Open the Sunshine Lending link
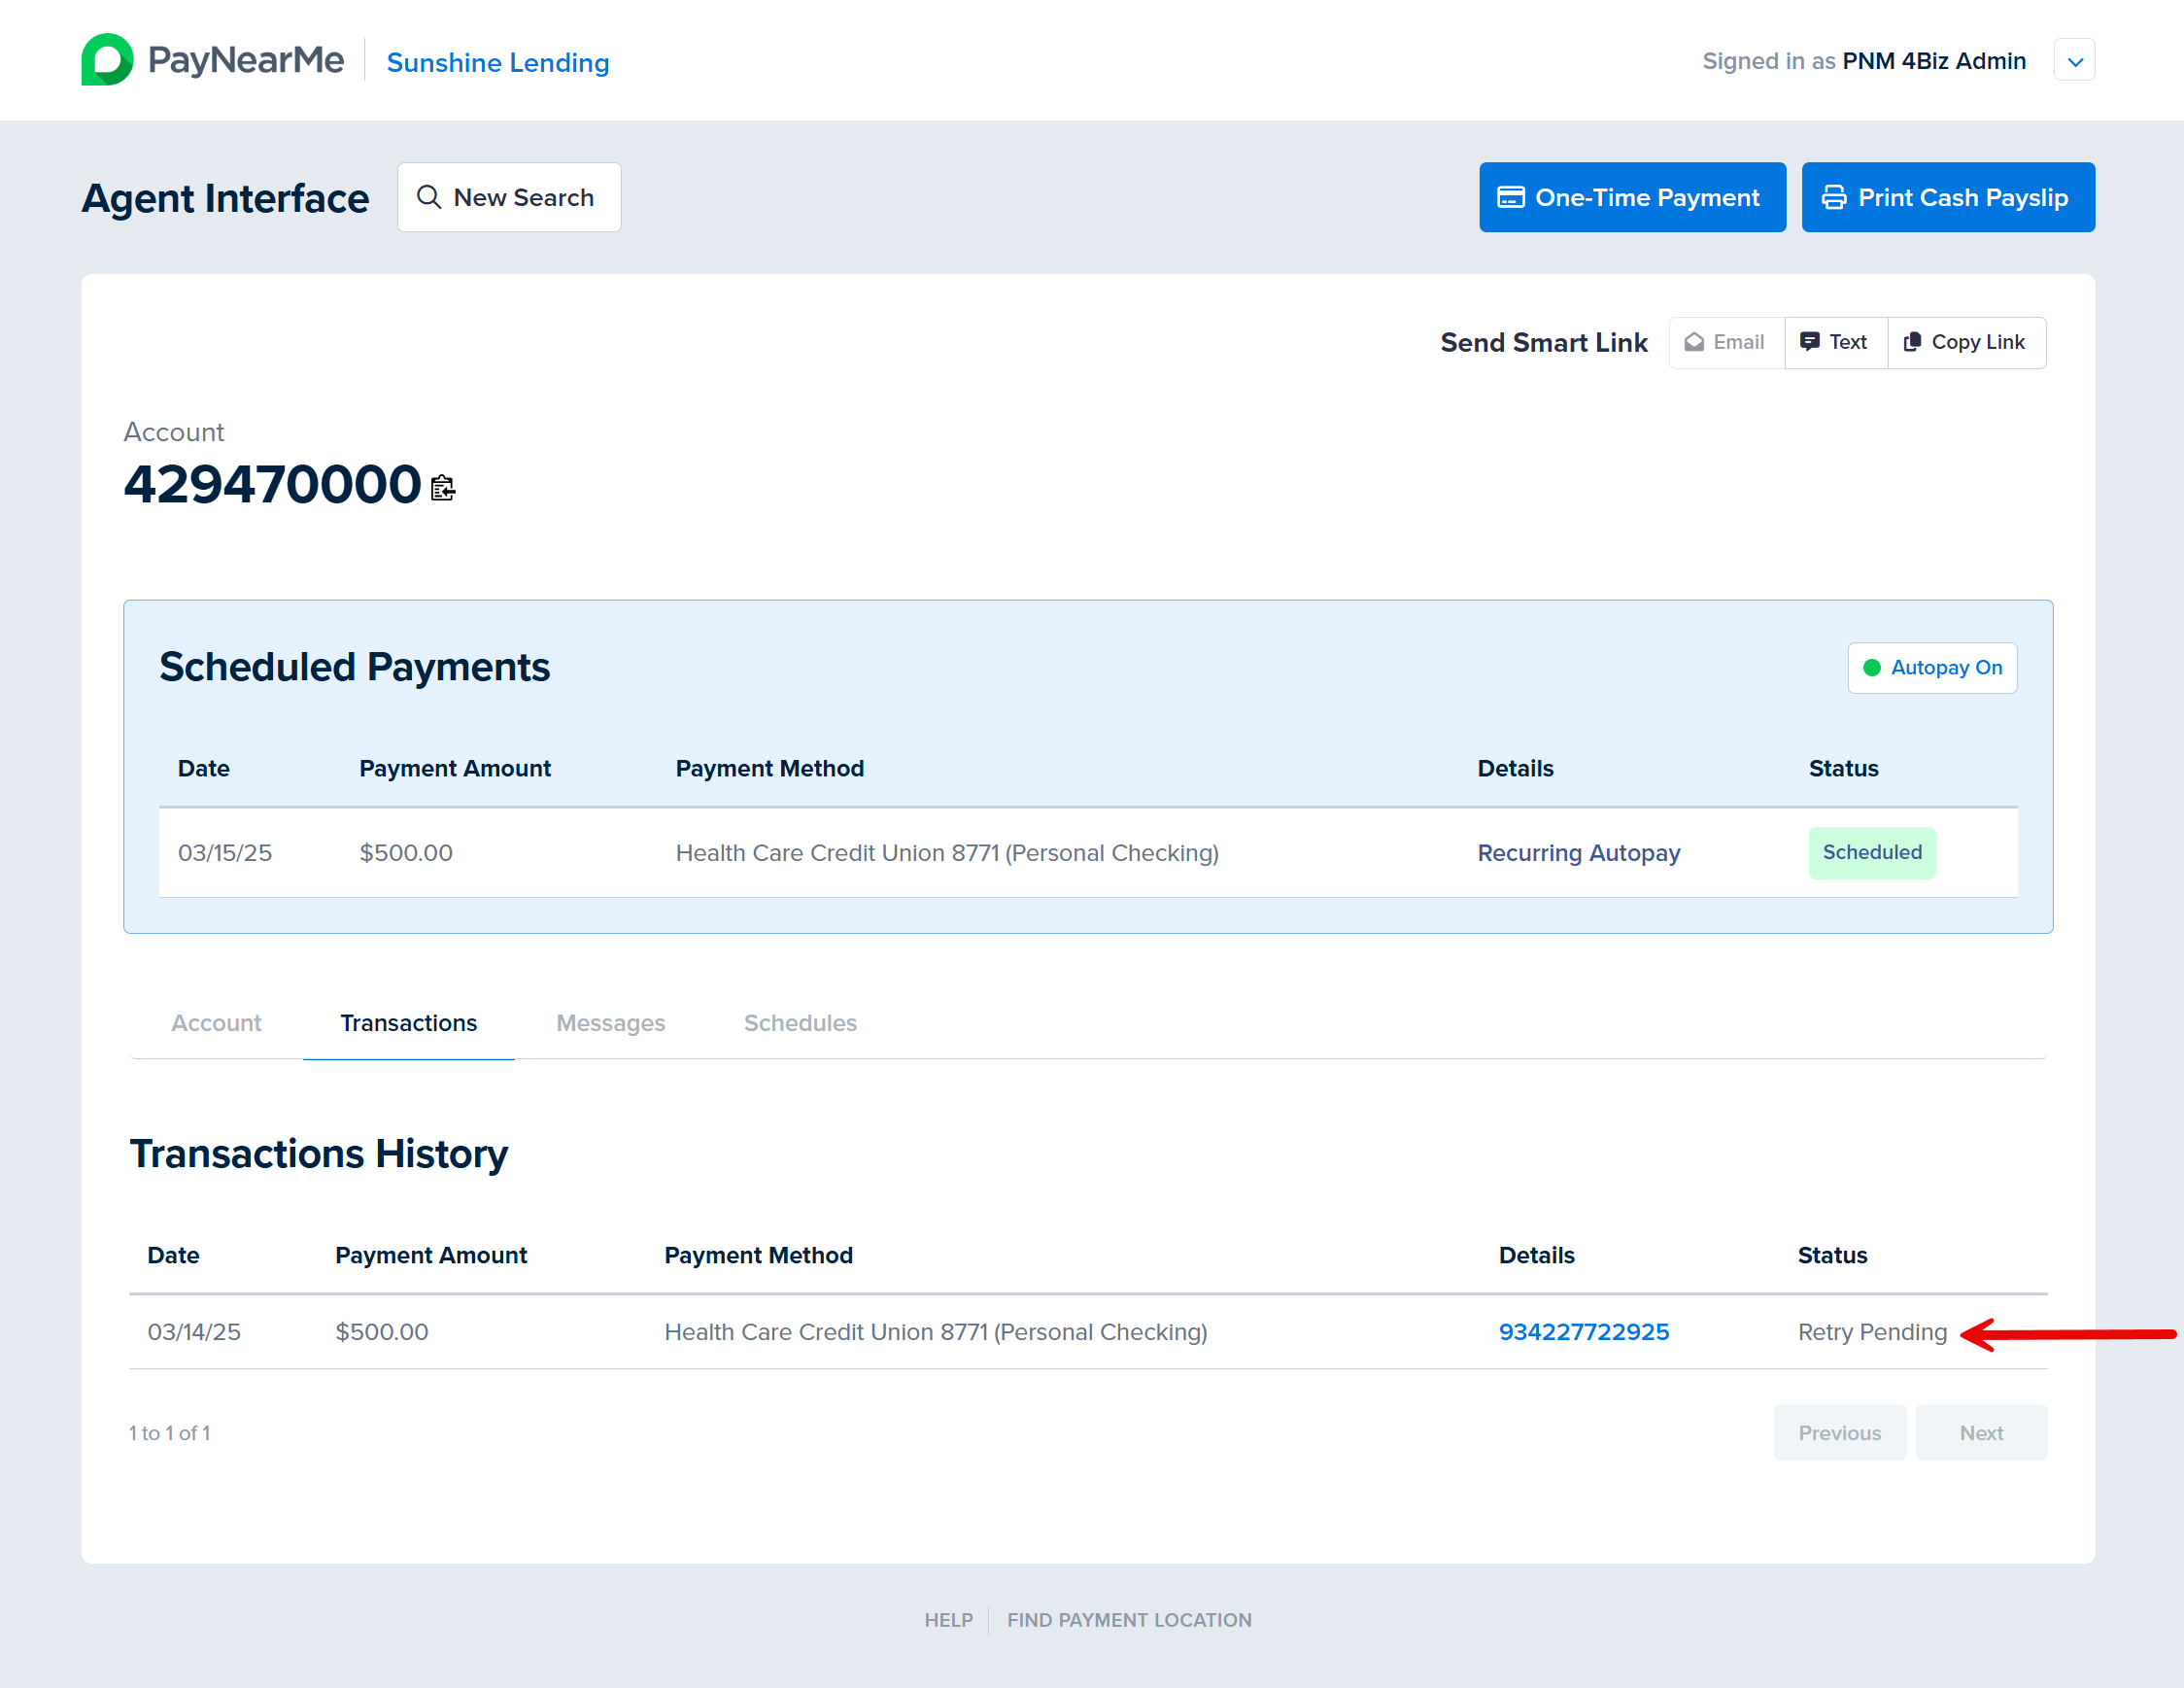2184x1688 pixels. point(498,62)
